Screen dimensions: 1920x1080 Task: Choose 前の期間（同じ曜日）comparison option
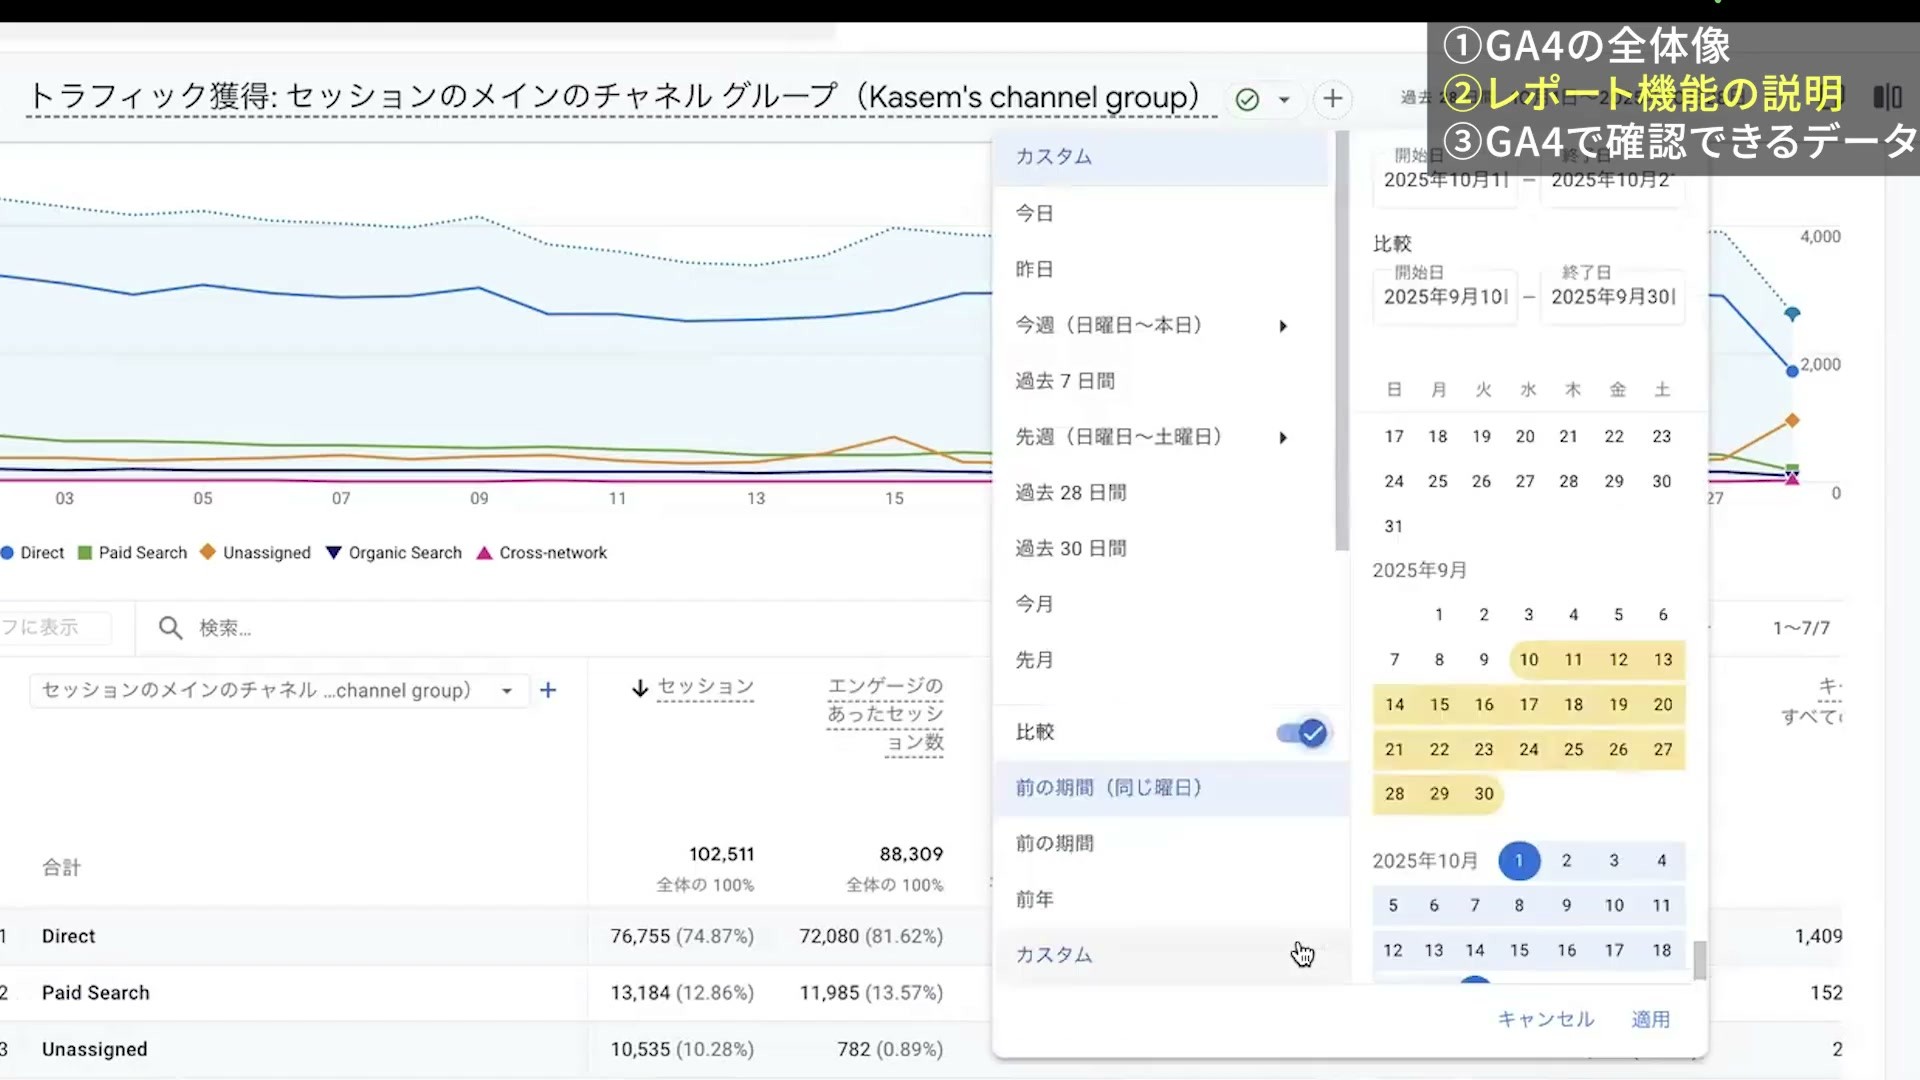tap(1170, 788)
